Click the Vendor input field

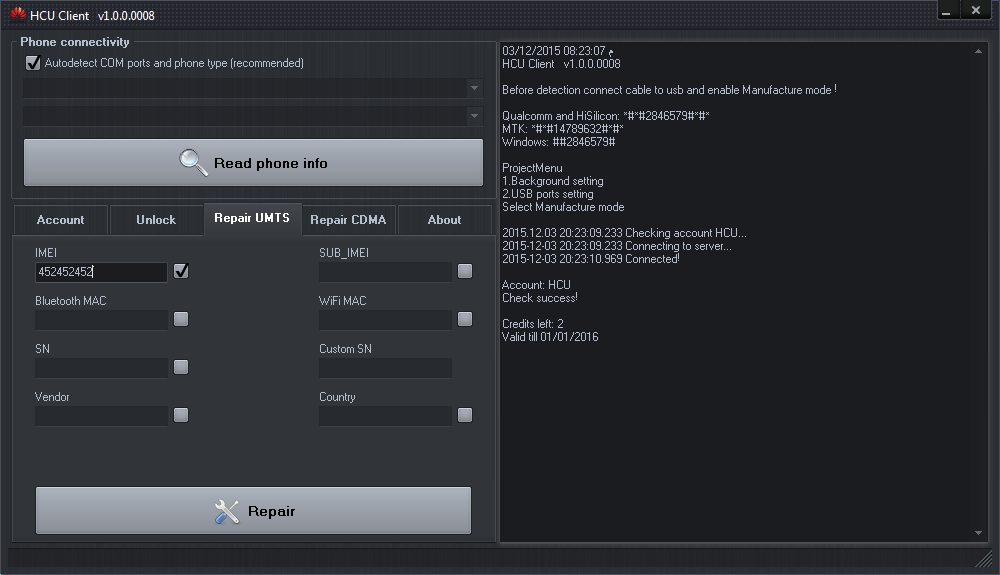click(x=101, y=416)
